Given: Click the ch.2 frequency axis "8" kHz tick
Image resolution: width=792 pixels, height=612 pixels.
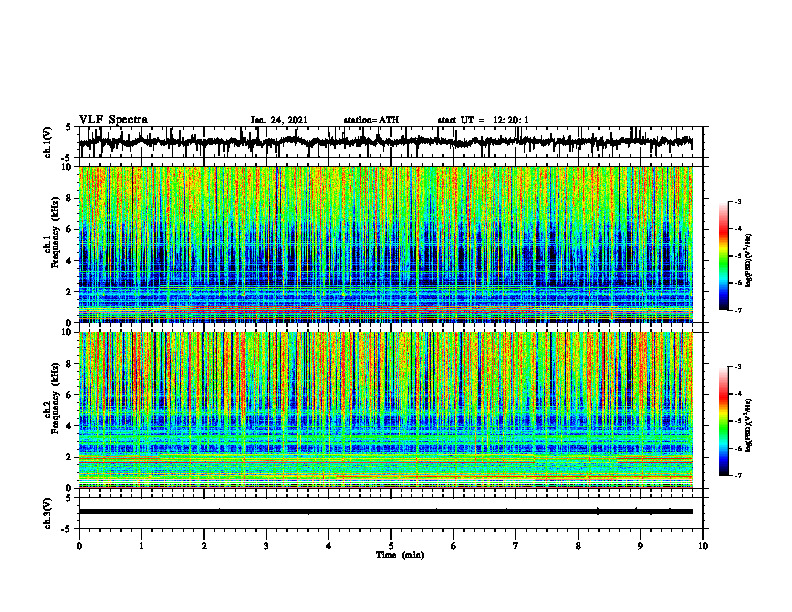Looking at the screenshot, I should (x=71, y=364).
